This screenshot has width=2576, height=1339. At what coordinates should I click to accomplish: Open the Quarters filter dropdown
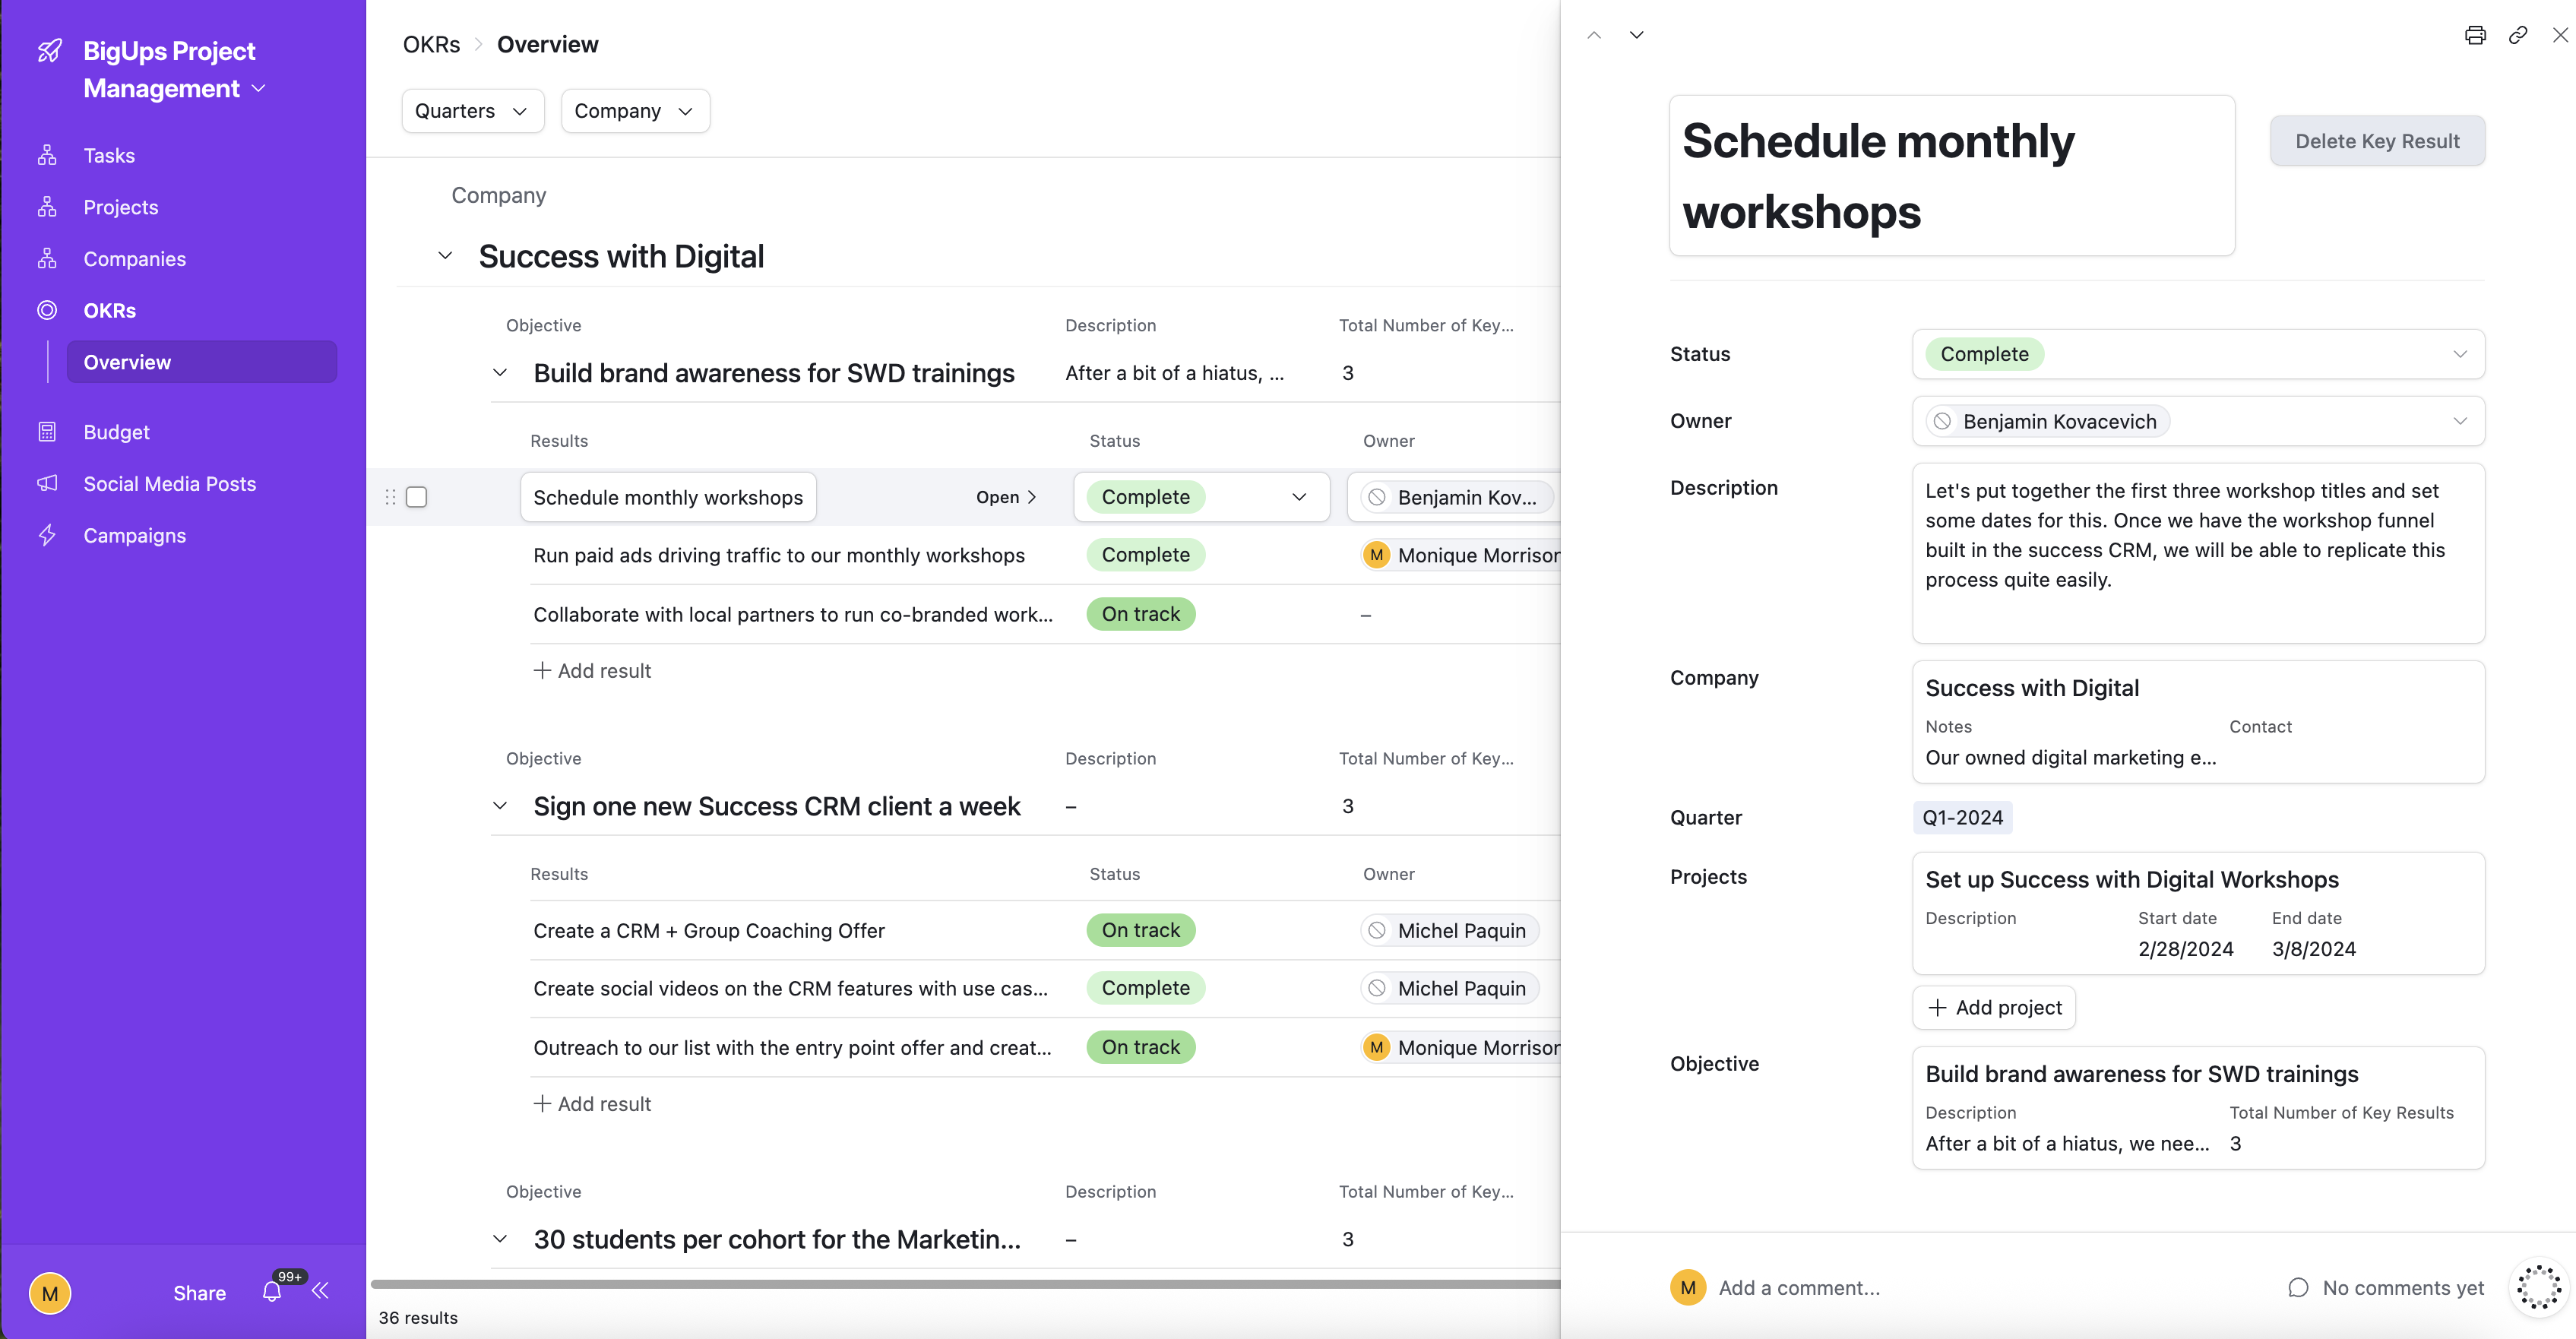click(x=473, y=111)
